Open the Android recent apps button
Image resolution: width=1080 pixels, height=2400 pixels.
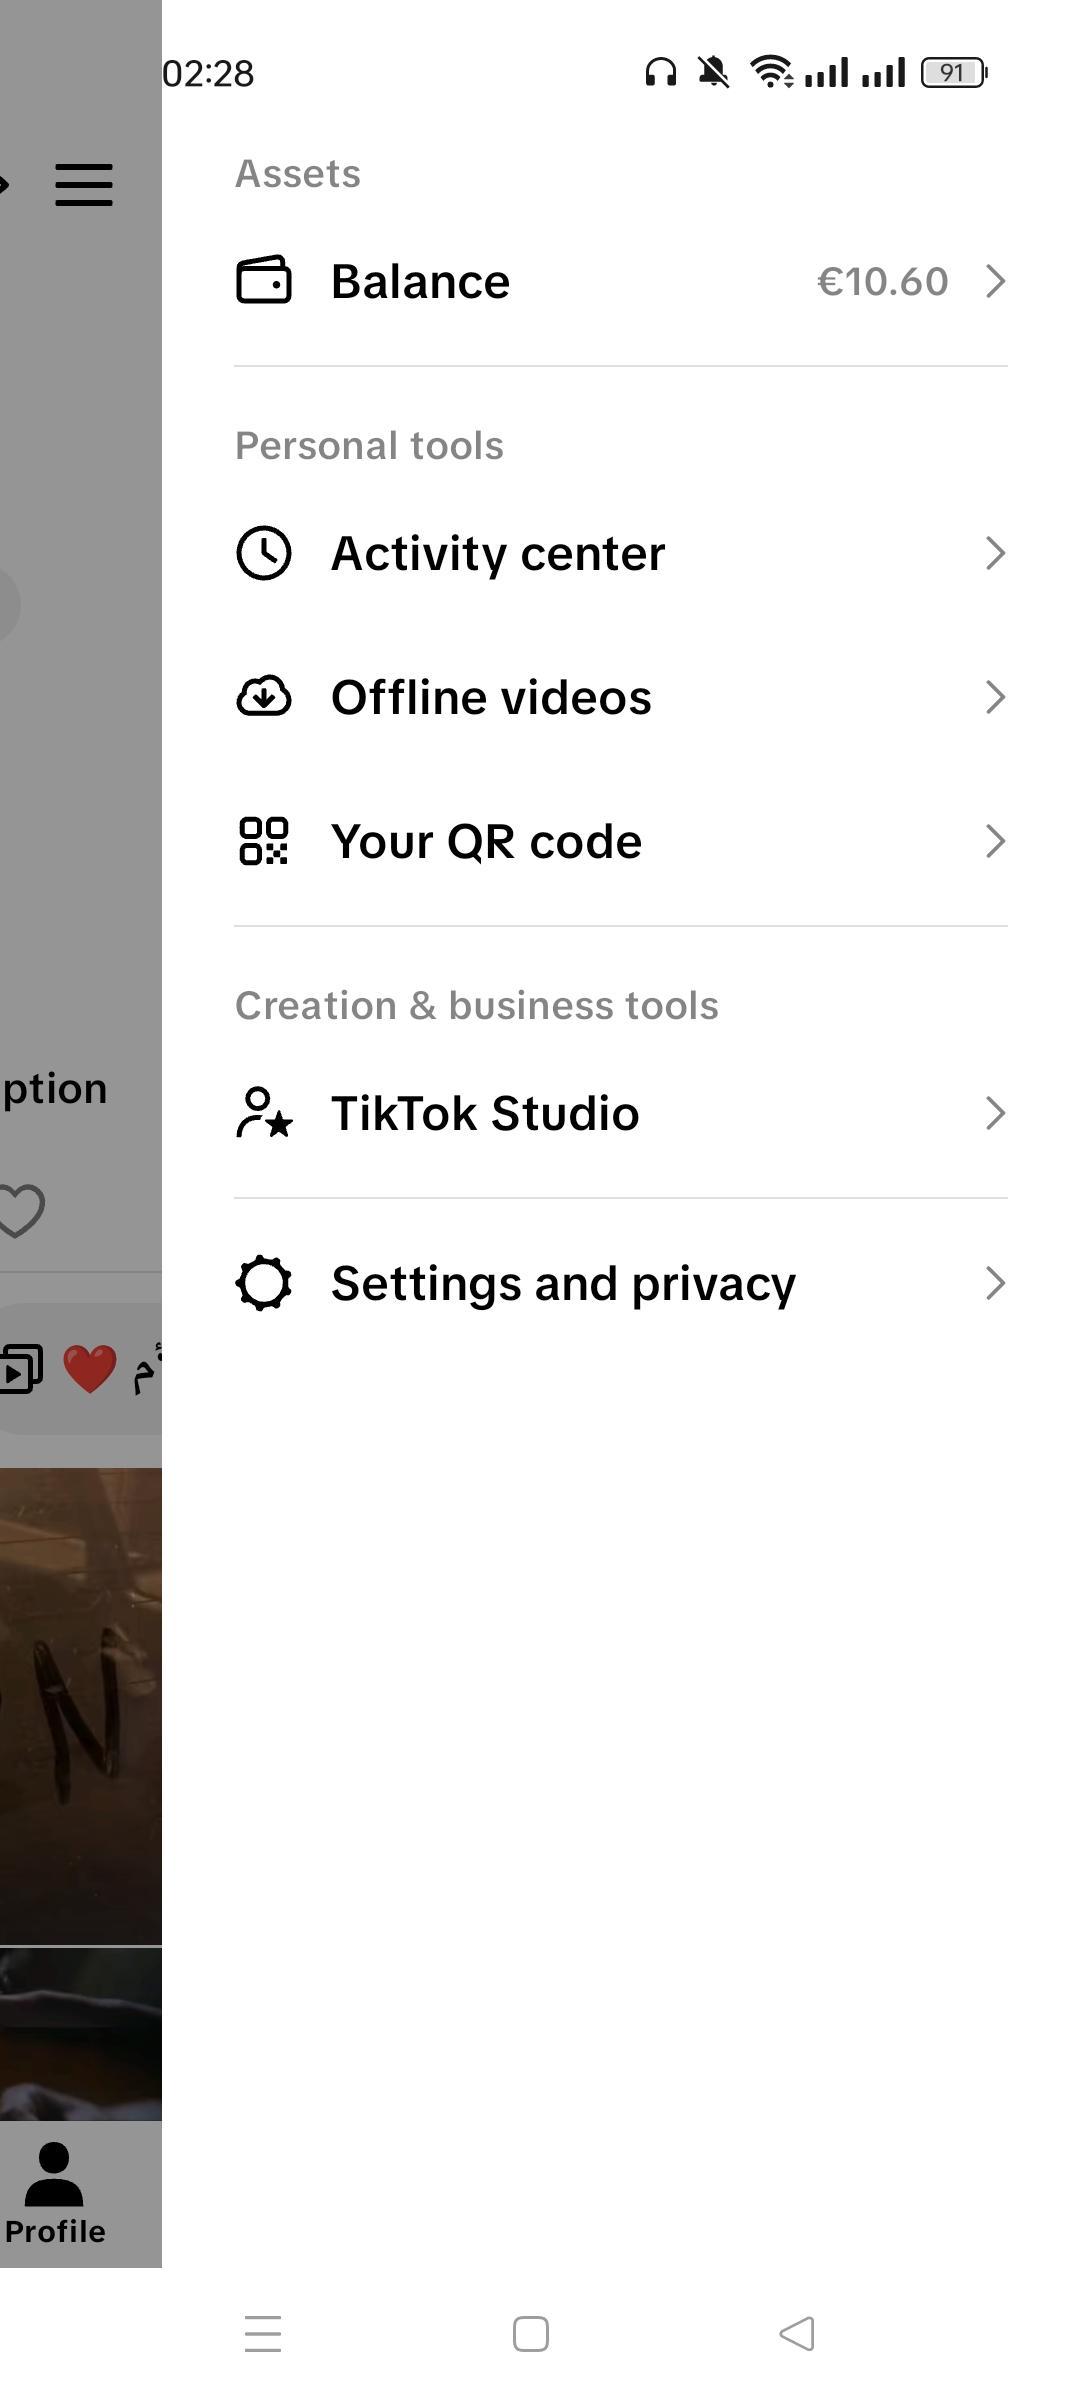click(263, 2334)
